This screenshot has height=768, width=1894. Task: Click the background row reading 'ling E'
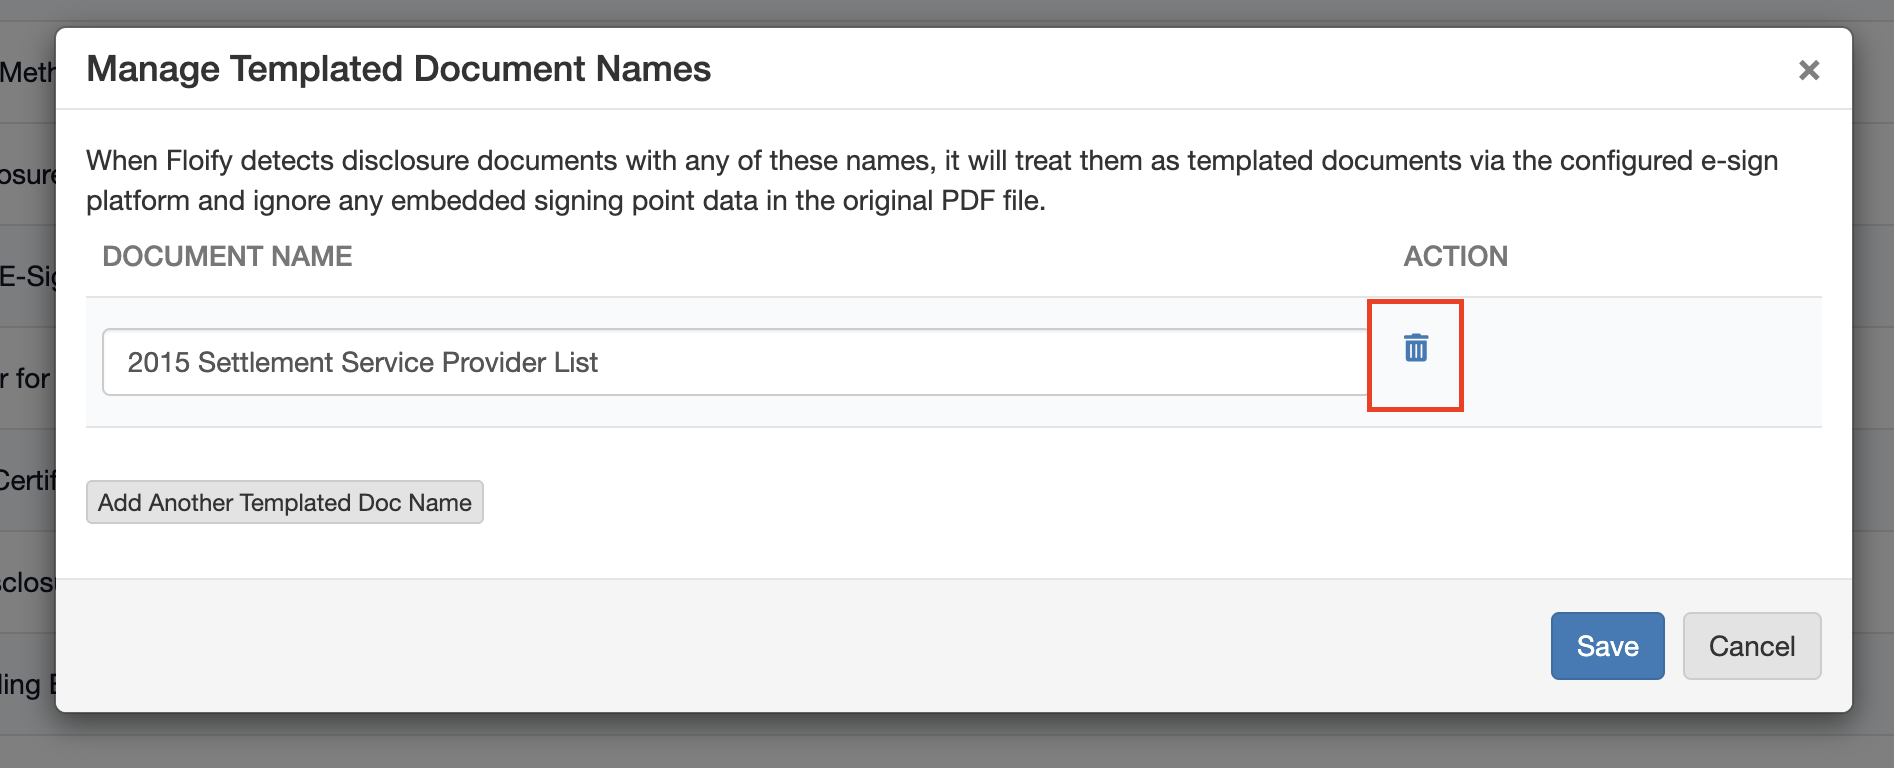26,685
